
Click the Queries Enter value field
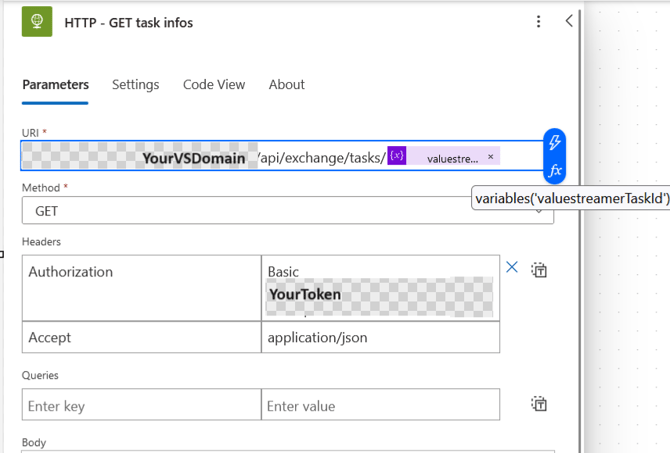[380, 405]
